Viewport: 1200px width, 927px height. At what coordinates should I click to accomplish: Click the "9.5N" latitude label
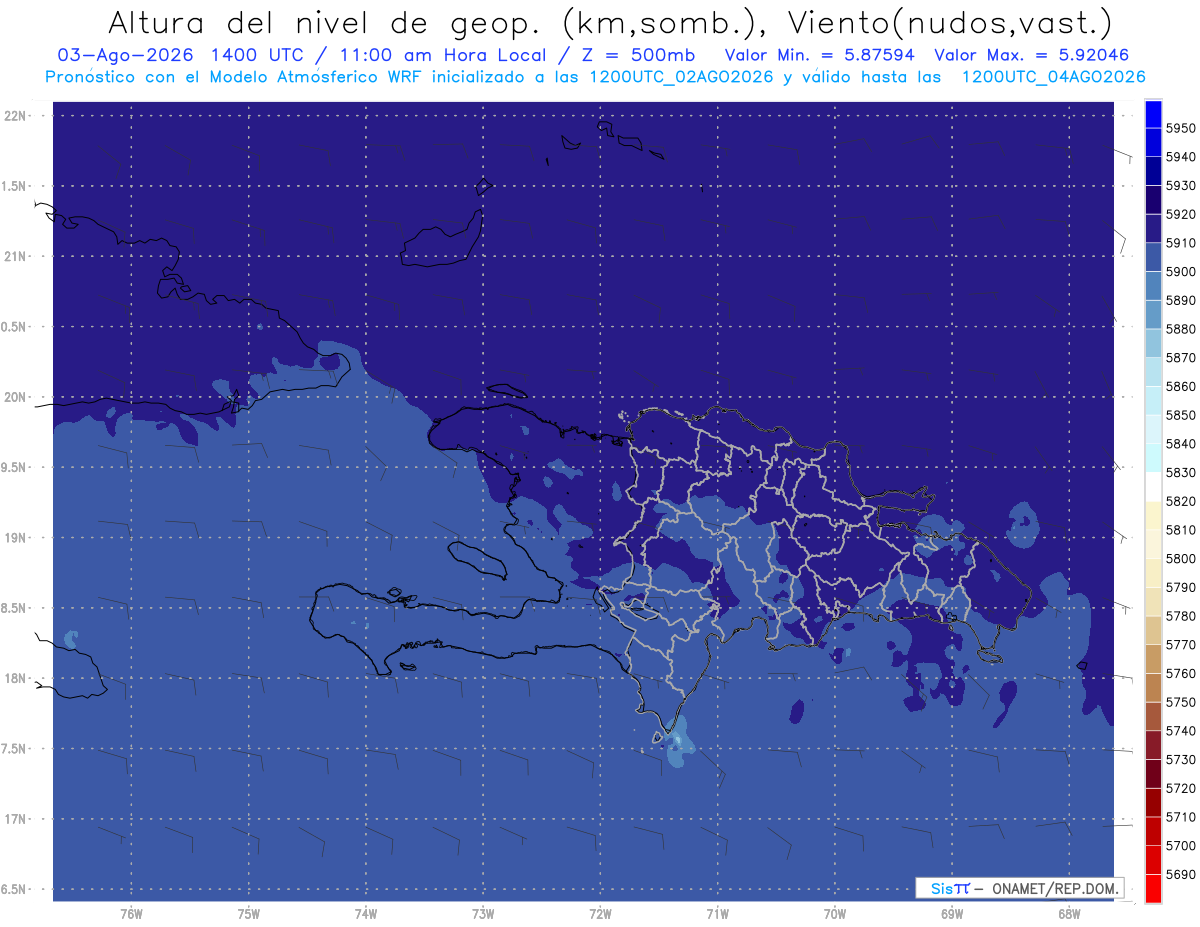(14, 468)
